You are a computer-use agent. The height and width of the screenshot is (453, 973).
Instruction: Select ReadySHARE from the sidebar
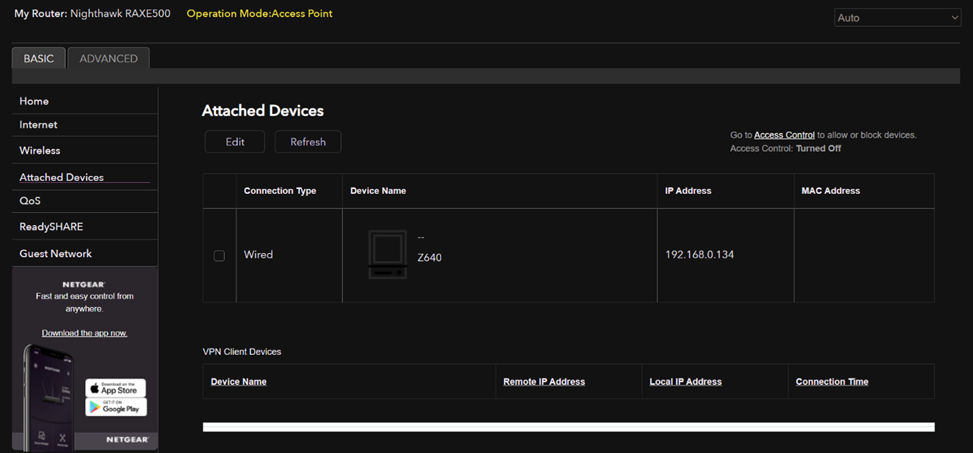tap(50, 227)
